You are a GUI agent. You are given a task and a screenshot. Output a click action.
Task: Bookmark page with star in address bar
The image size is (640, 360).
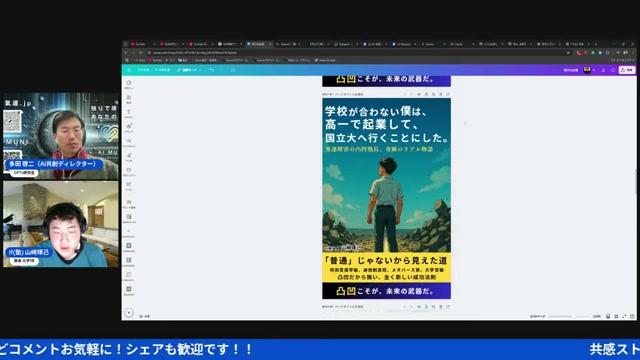(568, 53)
